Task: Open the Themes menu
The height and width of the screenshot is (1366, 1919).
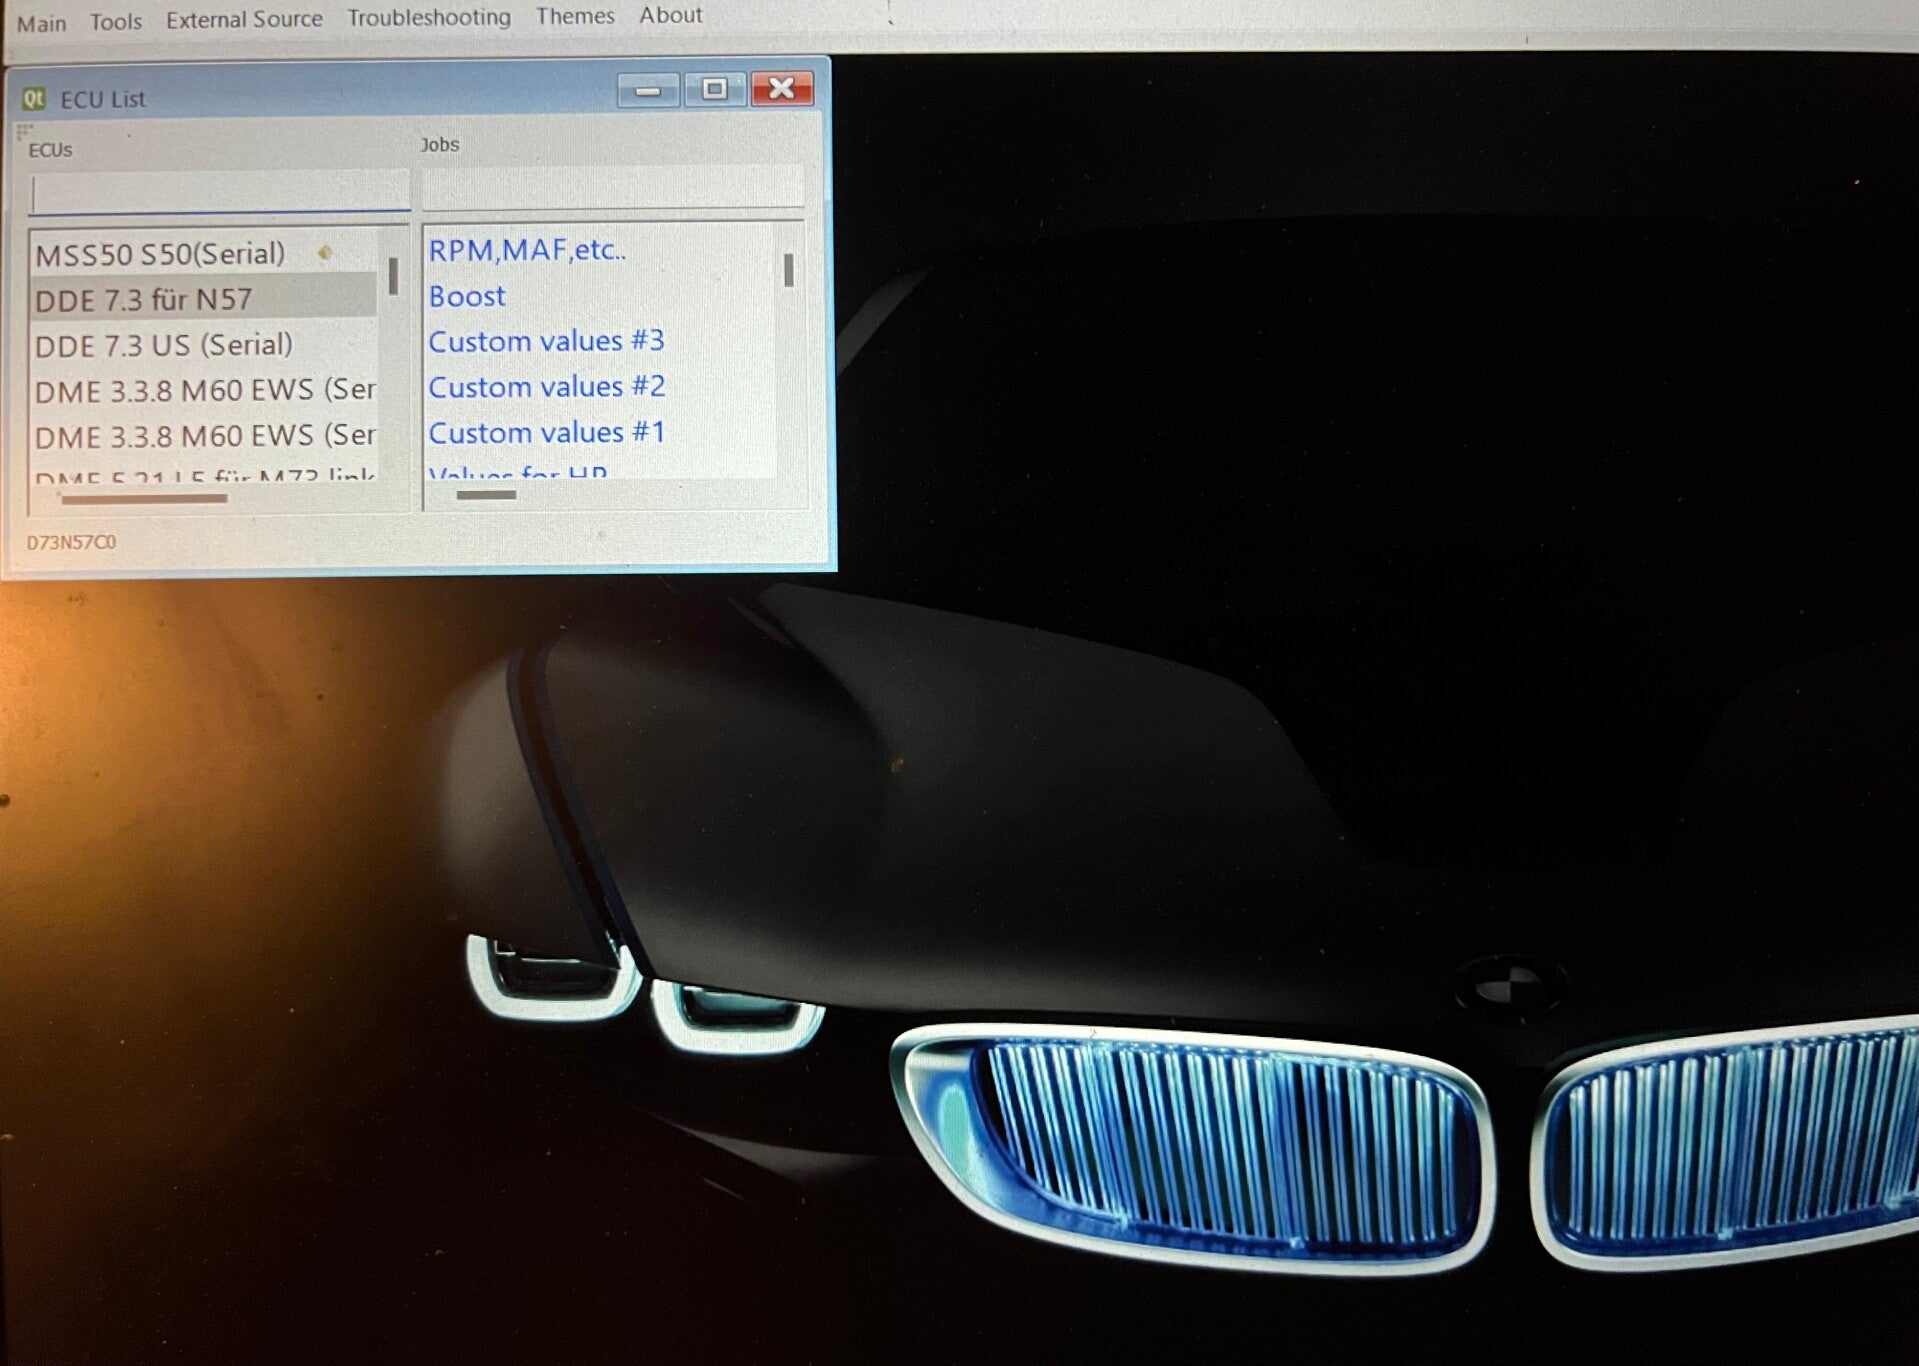Action: point(575,15)
